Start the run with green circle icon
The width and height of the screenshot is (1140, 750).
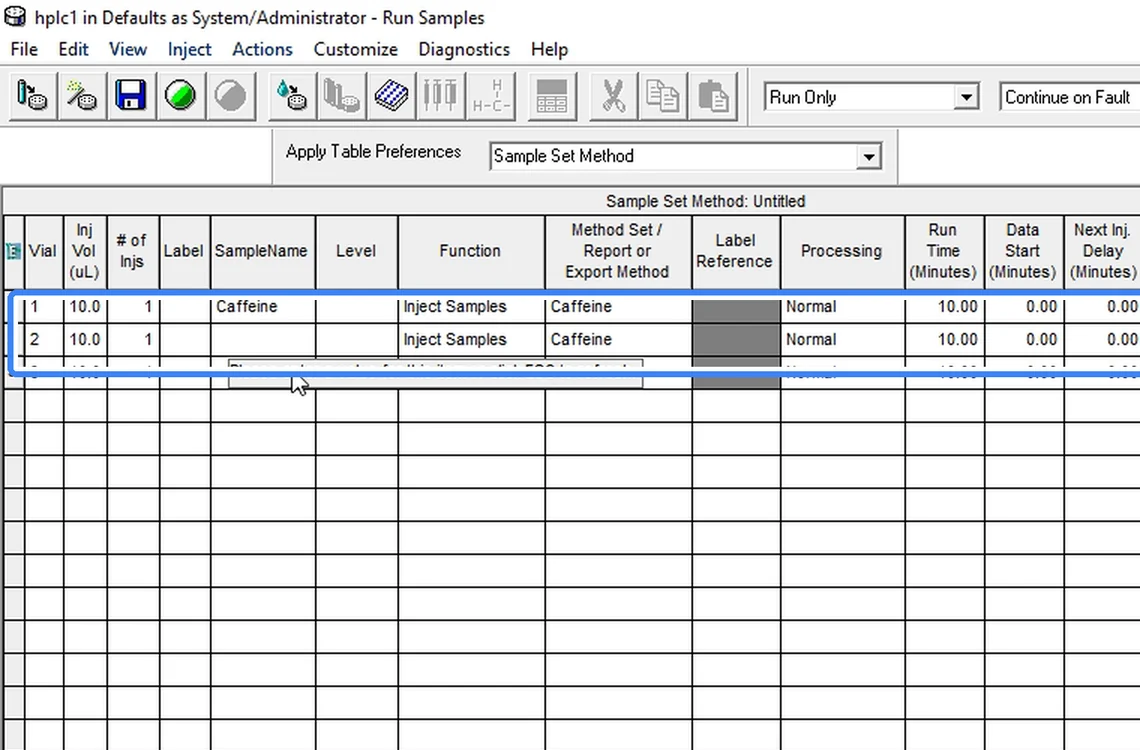[180, 96]
